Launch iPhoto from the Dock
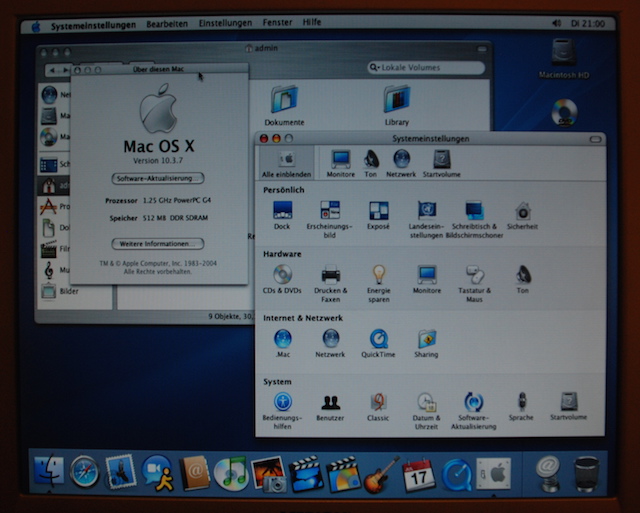Viewport: 640px width, 513px height. point(269,474)
